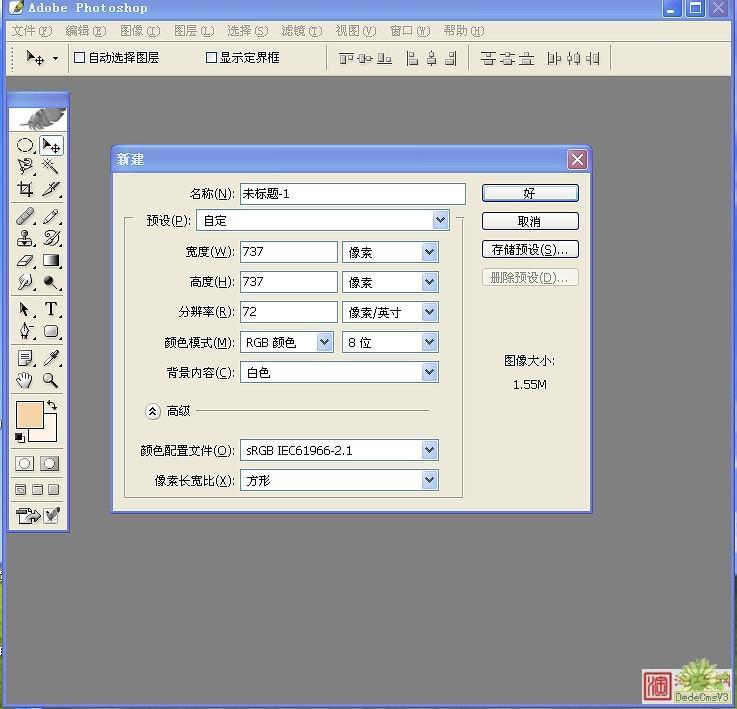Open the 编辑 menu
Image resolution: width=737 pixels, height=709 pixels.
[86, 31]
